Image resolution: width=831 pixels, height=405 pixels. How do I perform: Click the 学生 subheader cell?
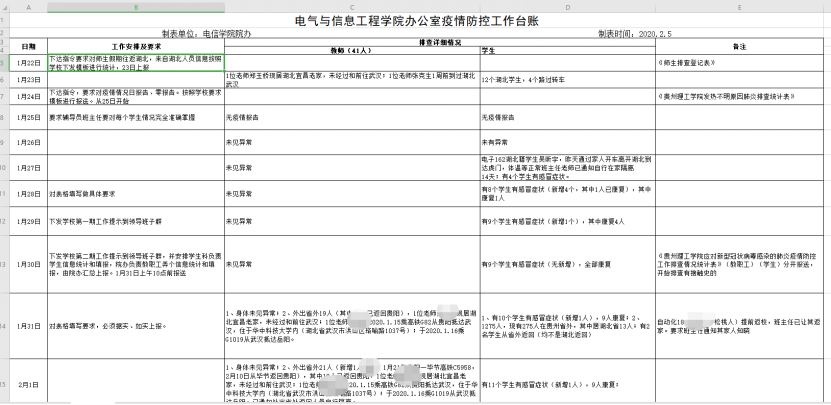pyautogui.click(x=566, y=49)
